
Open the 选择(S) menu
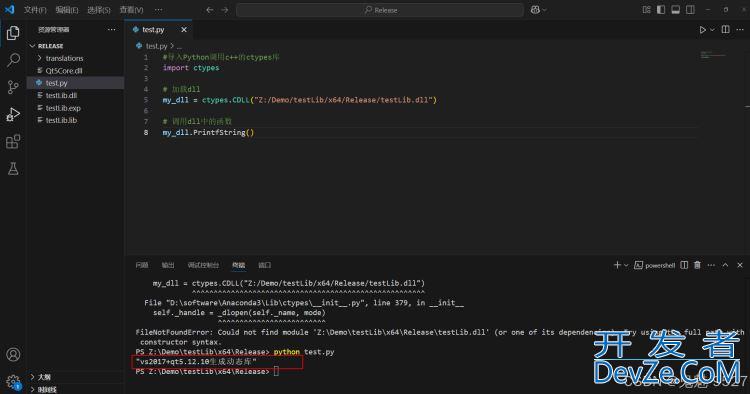99,10
